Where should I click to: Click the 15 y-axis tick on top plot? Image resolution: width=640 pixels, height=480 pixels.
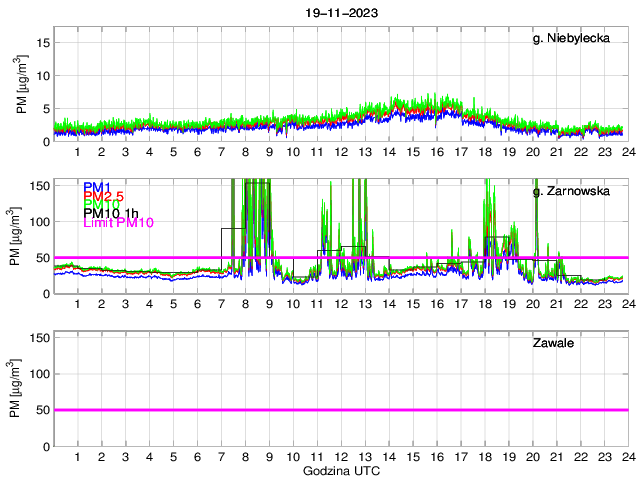point(43,43)
